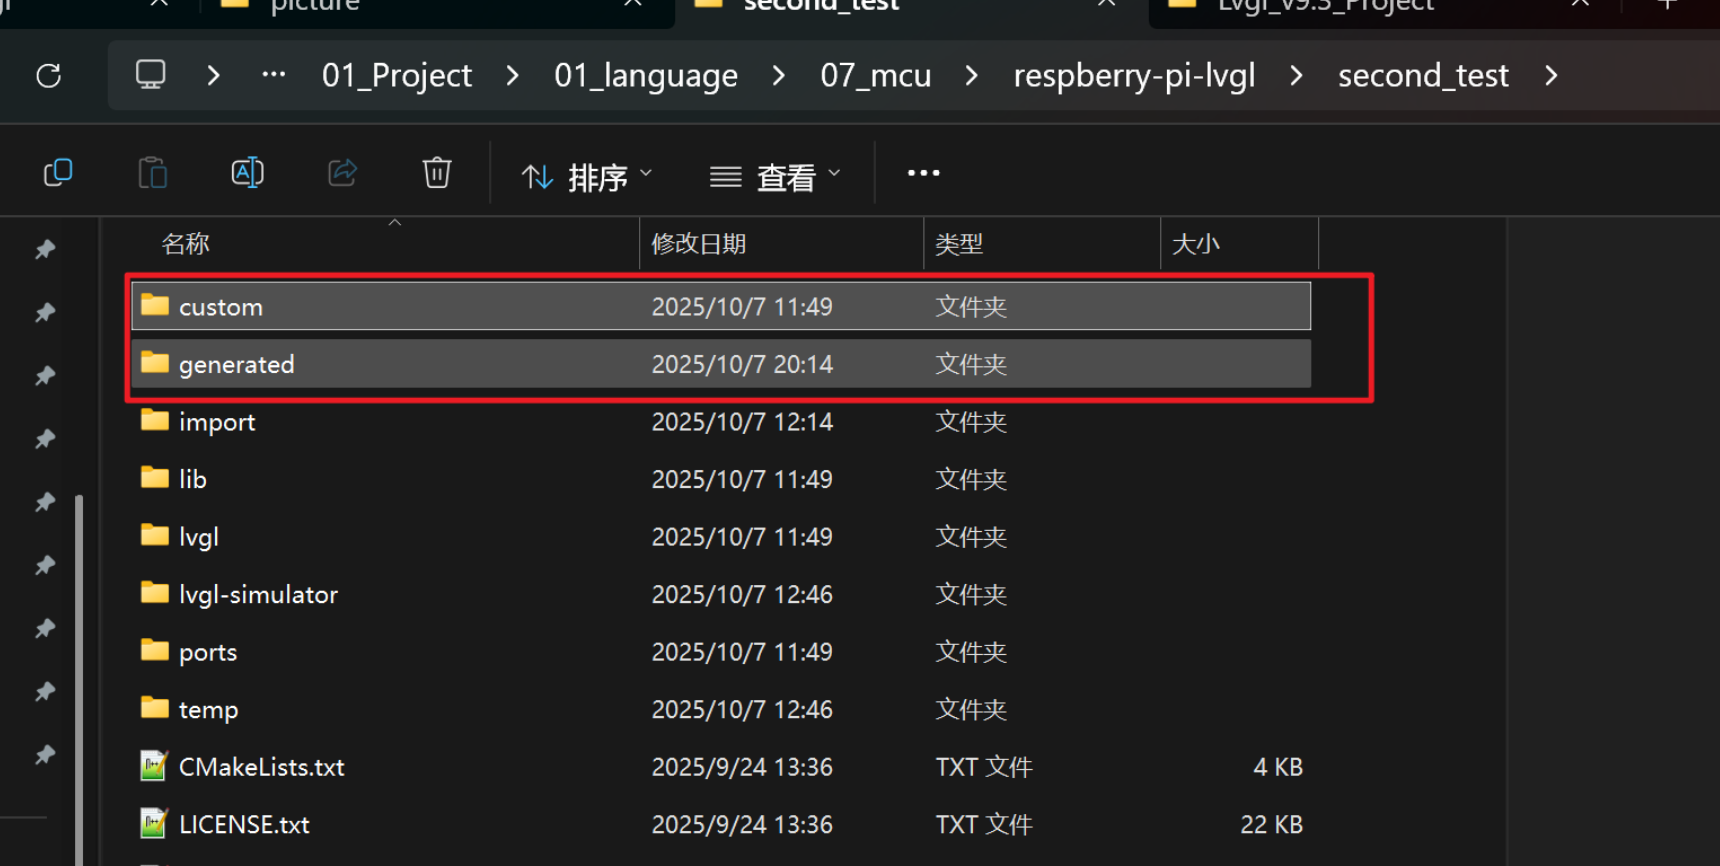Expand chevron after 07_mcu breadcrumb
This screenshot has width=1720, height=866.
click(971, 76)
